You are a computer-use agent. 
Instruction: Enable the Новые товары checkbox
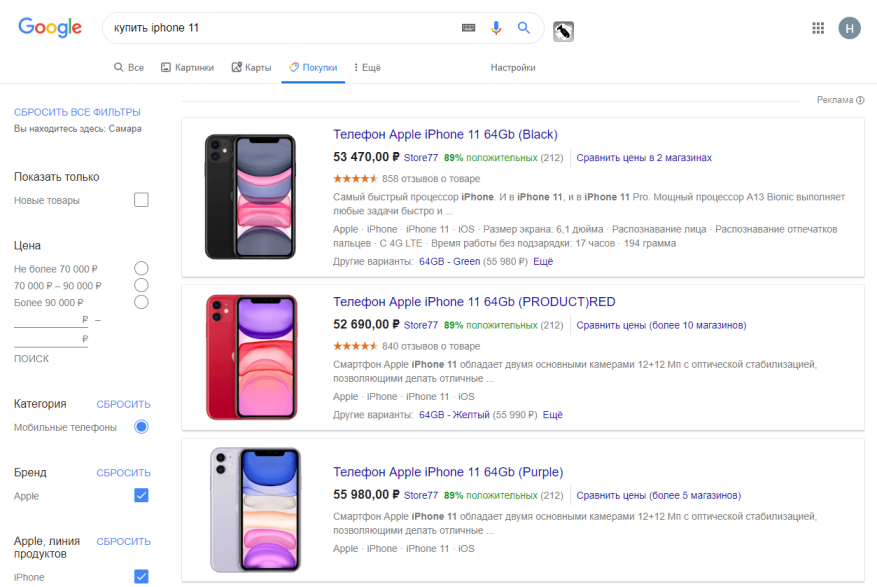point(141,200)
